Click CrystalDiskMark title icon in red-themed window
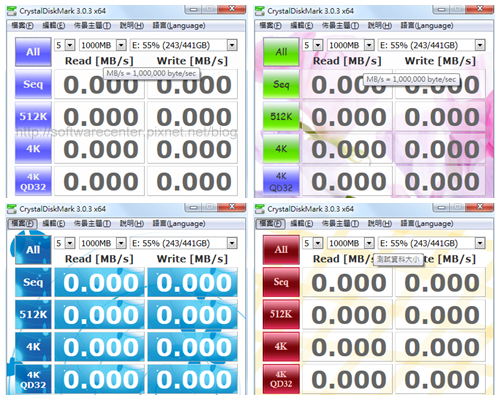The image size is (500, 400). click(x=260, y=209)
